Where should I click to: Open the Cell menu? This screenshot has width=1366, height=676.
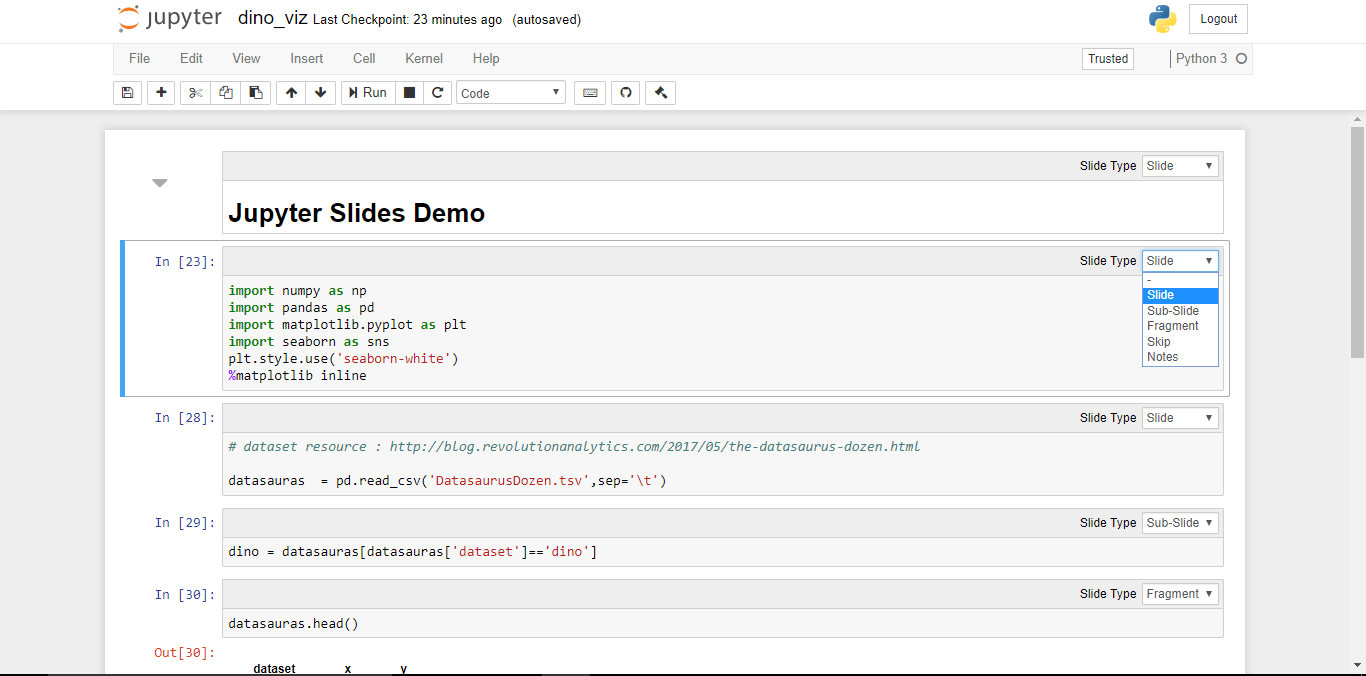coord(364,59)
